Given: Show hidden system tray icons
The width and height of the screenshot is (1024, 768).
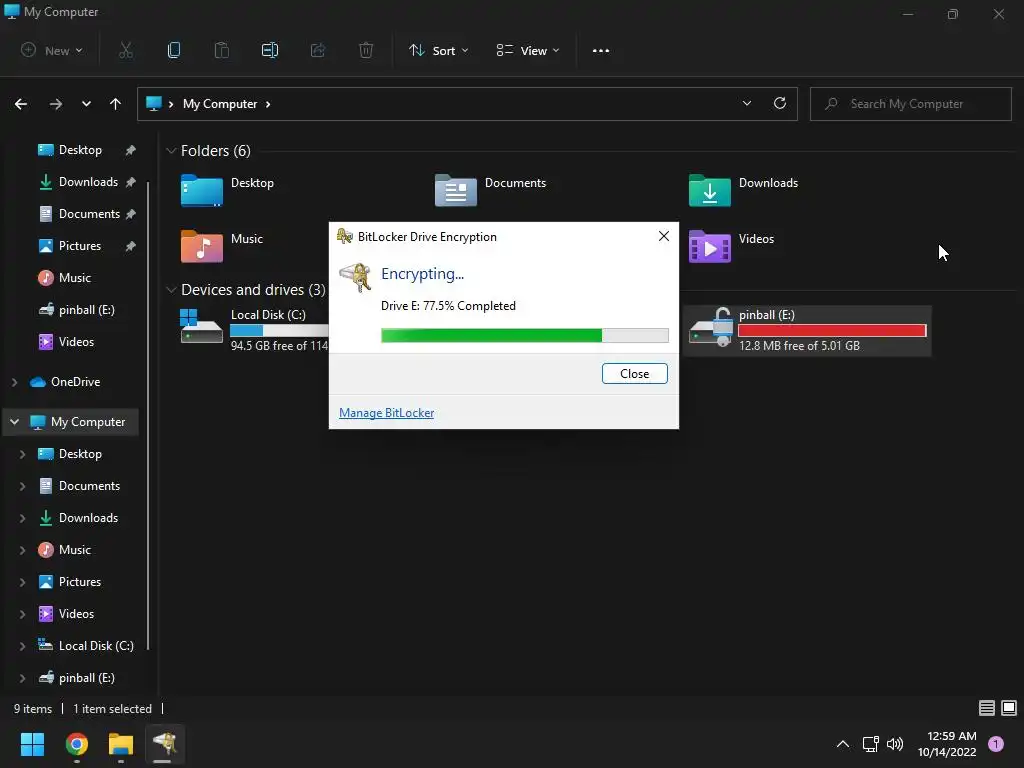Looking at the screenshot, I should coord(843,744).
